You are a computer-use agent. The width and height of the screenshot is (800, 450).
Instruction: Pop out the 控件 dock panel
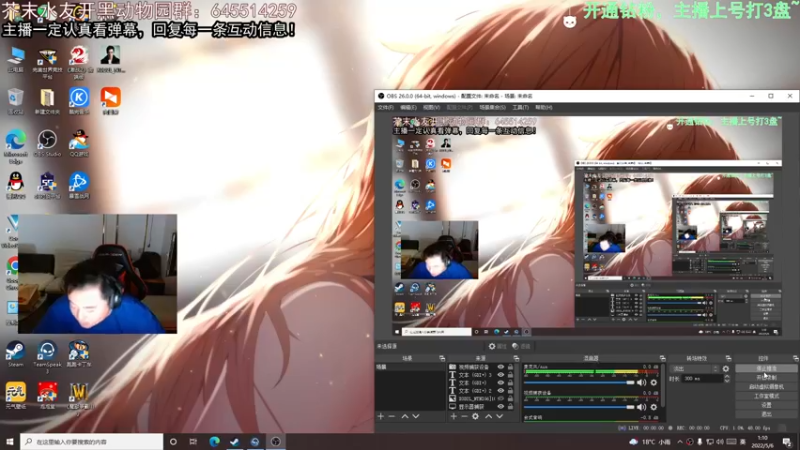tap(795, 358)
